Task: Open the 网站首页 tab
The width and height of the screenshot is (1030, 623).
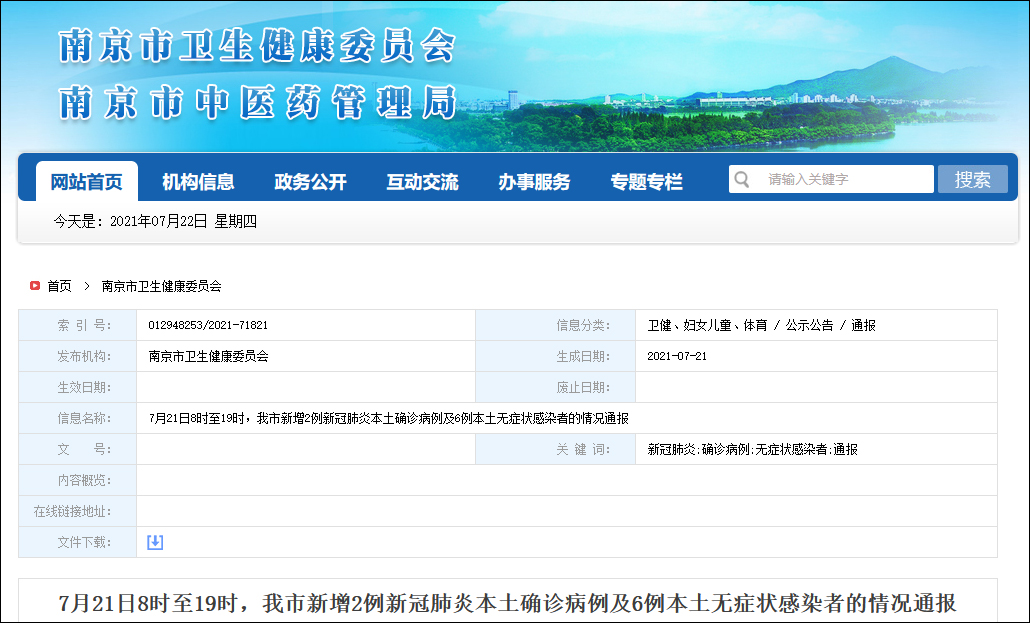Action: tap(87, 181)
